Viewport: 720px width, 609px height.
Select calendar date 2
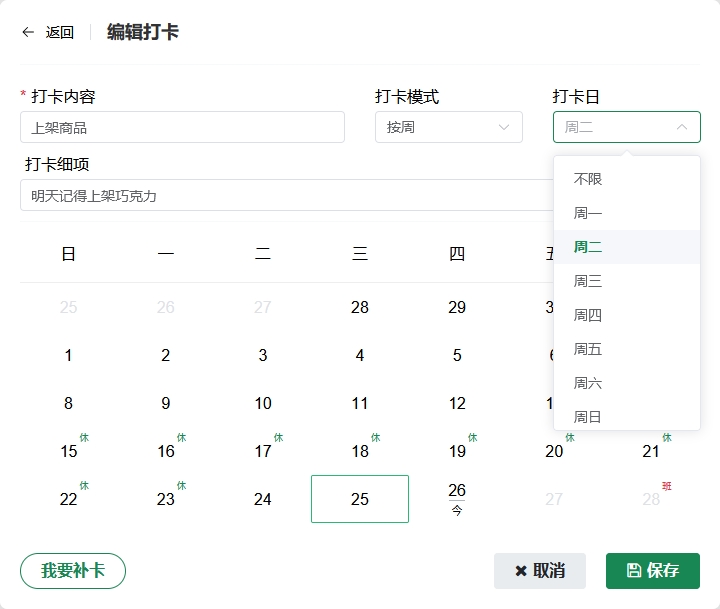click(166, 355)
